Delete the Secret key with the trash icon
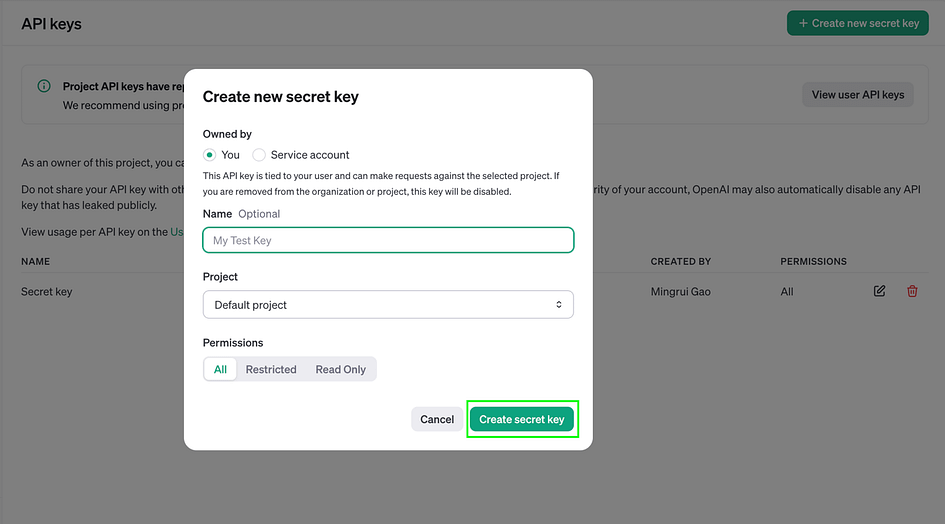 coord(912,291)
